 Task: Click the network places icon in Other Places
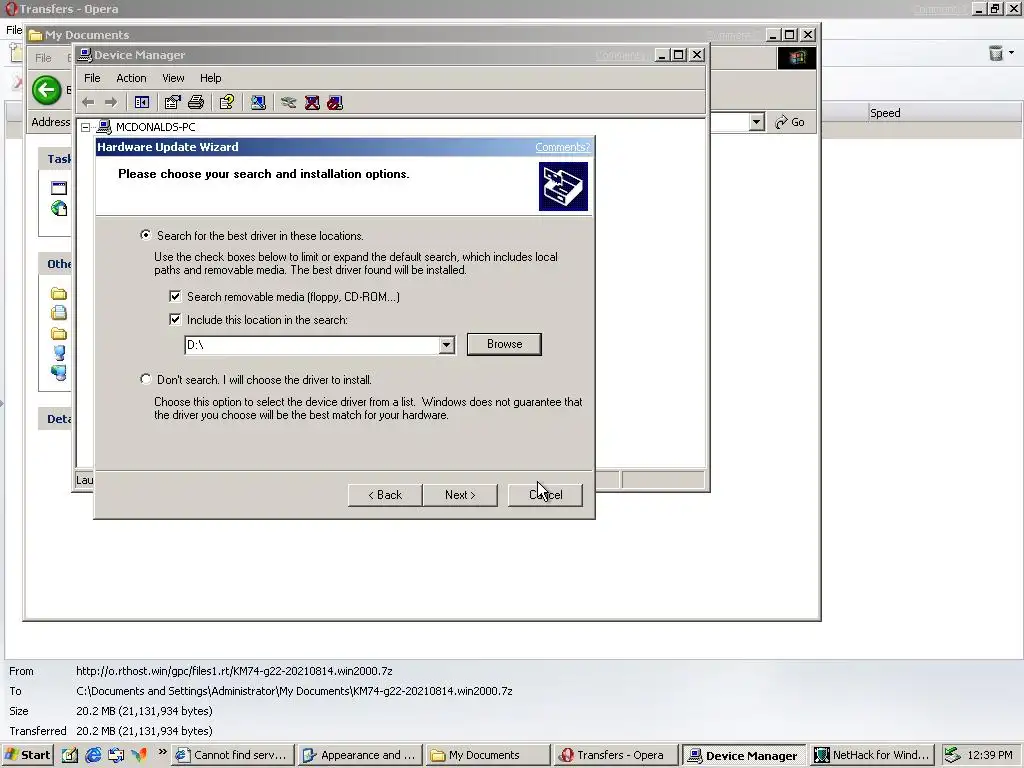point(59,373)
